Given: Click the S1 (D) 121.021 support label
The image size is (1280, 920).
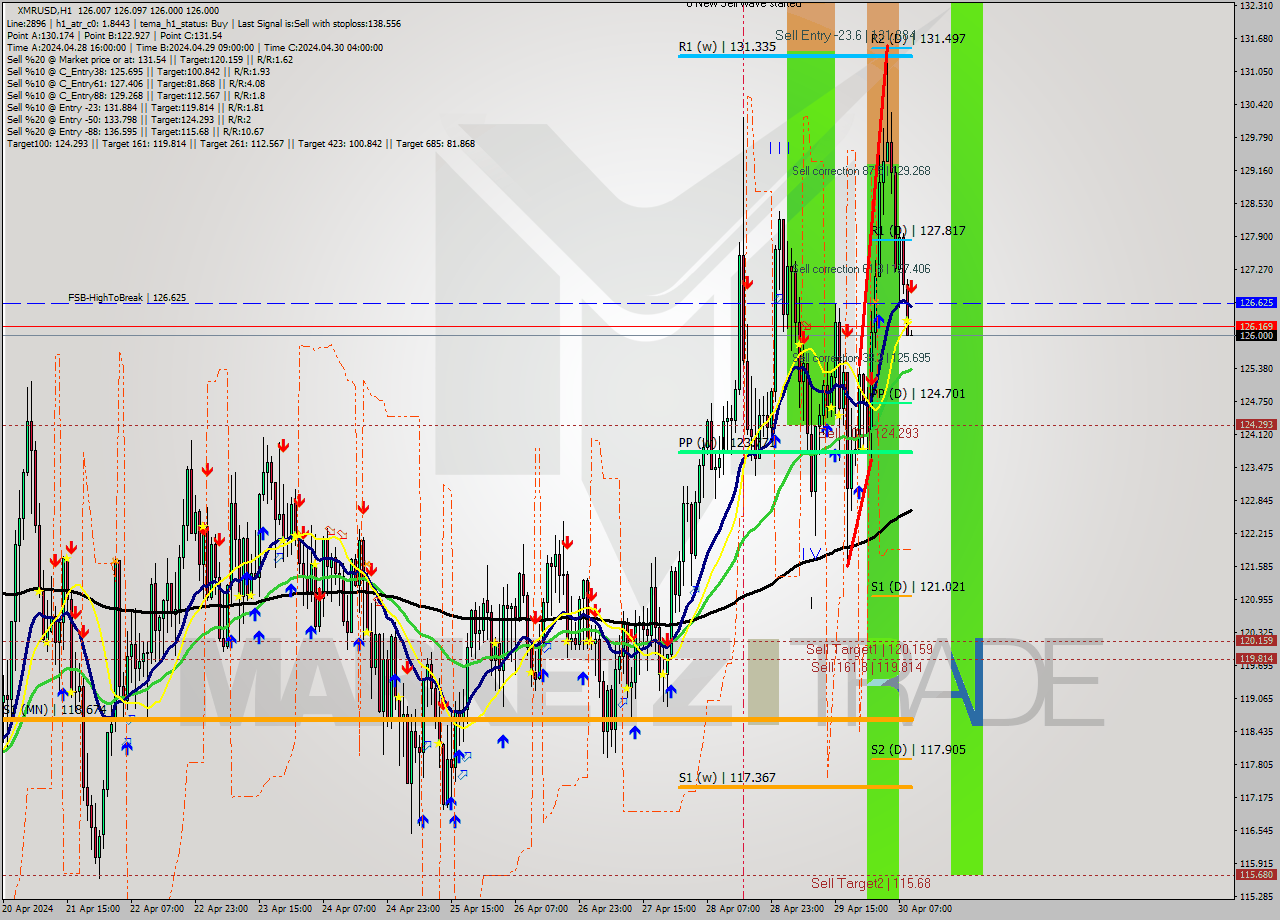Looking at the screenshot, I should [918, 587].
